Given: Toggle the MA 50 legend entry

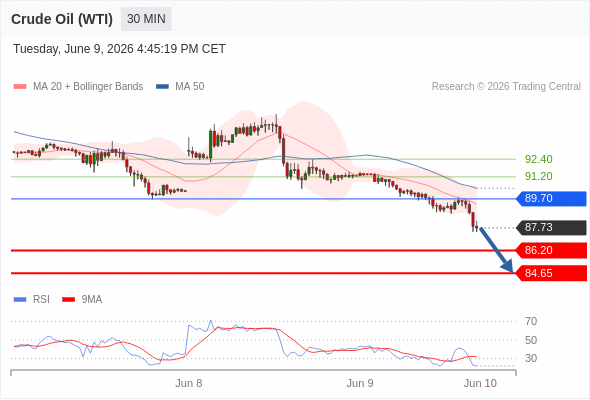Looking at the screenshot, I should pos(180,87).
